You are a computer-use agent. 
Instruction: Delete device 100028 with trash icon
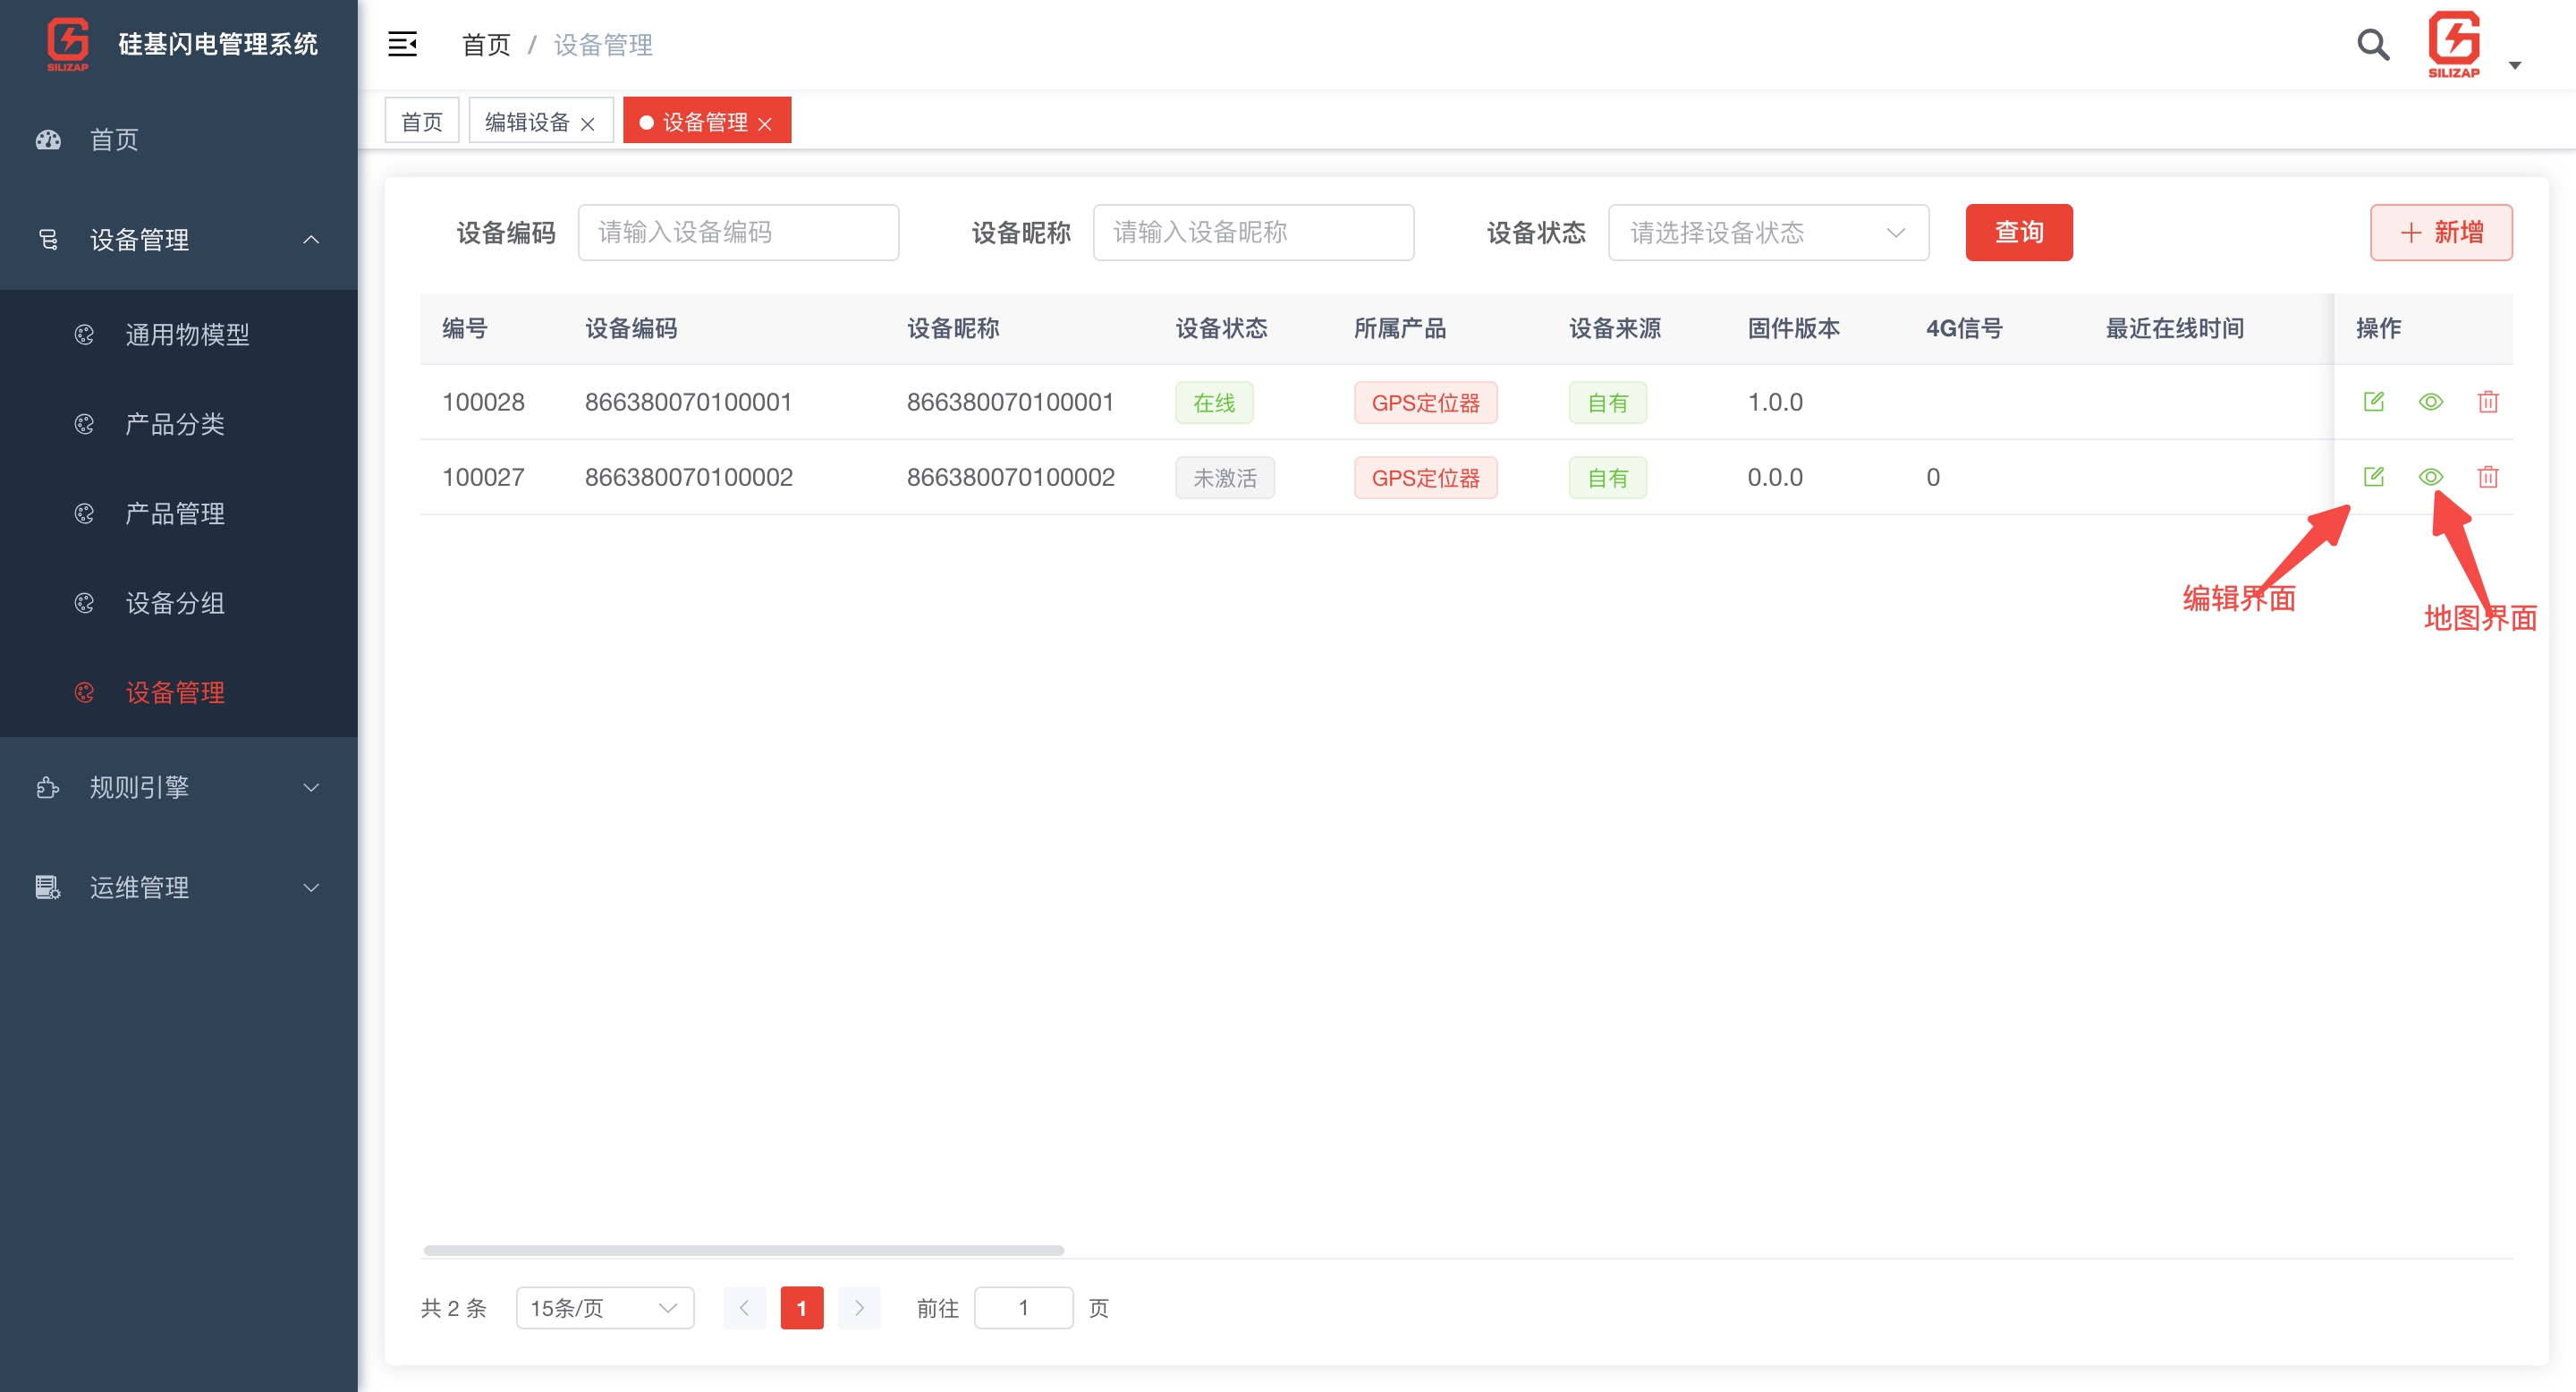[x=2488, y=401]
